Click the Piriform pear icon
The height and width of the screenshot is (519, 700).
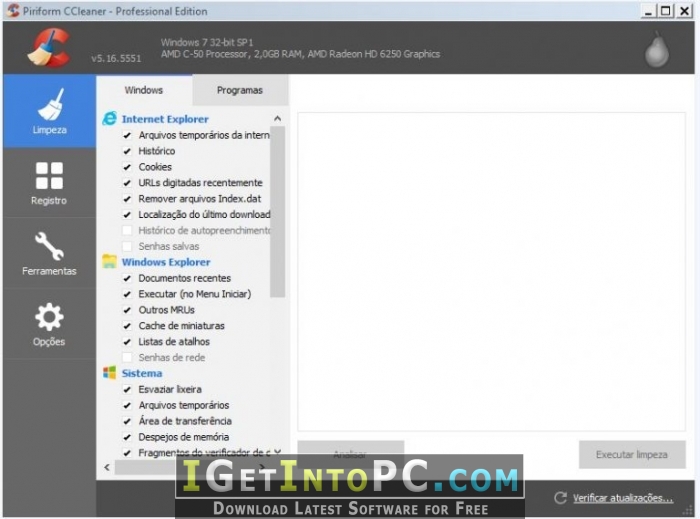pyautogui.click(x=657, y=50)
